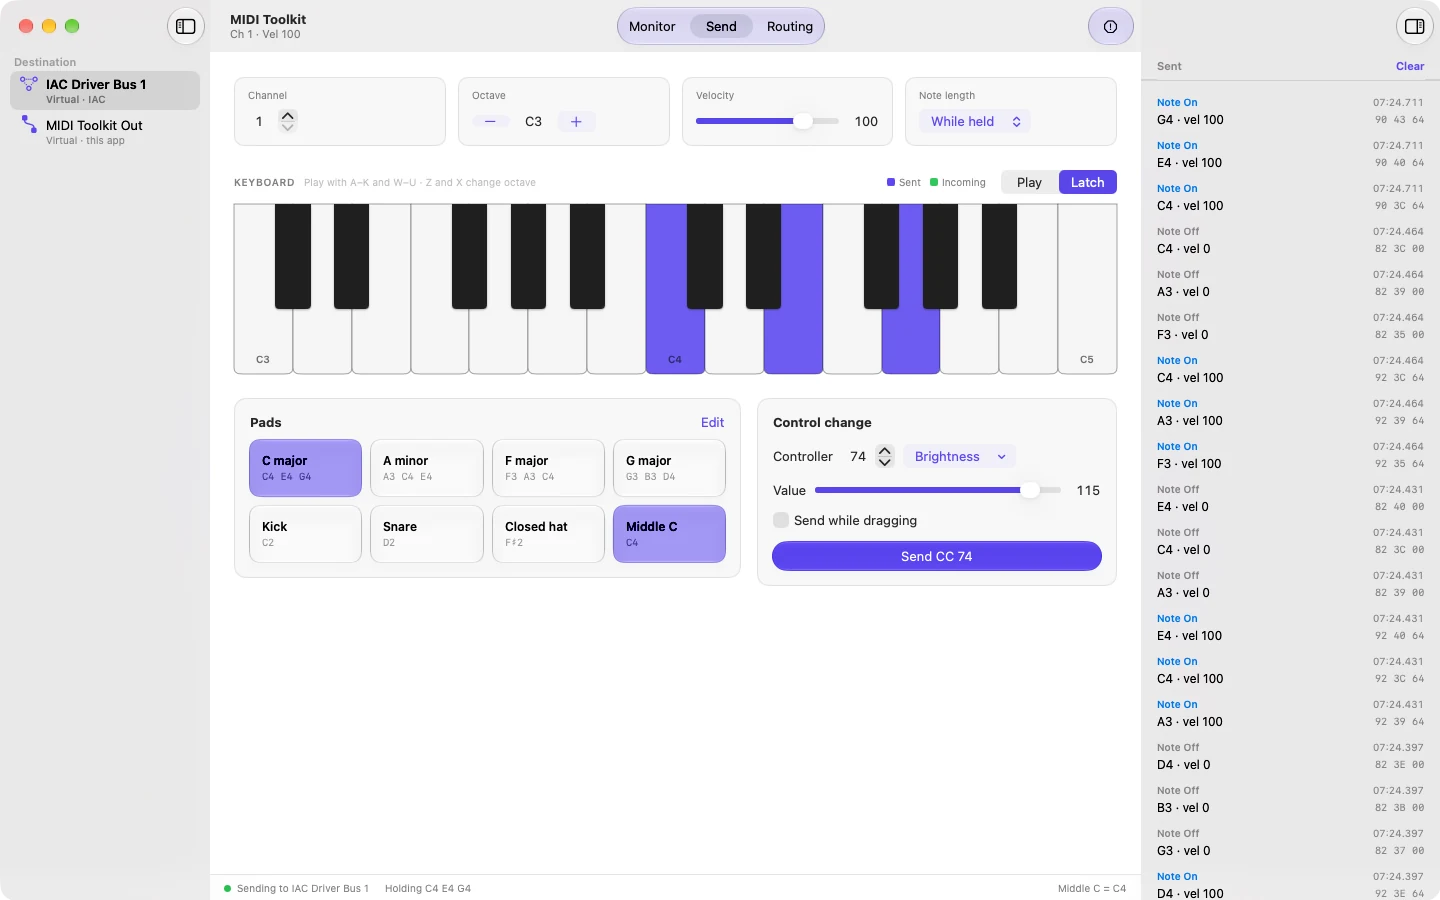The image size is (1440, 900).
Task: Click the hex bytes 90 43 64 in log
Action: [1399, 120]
